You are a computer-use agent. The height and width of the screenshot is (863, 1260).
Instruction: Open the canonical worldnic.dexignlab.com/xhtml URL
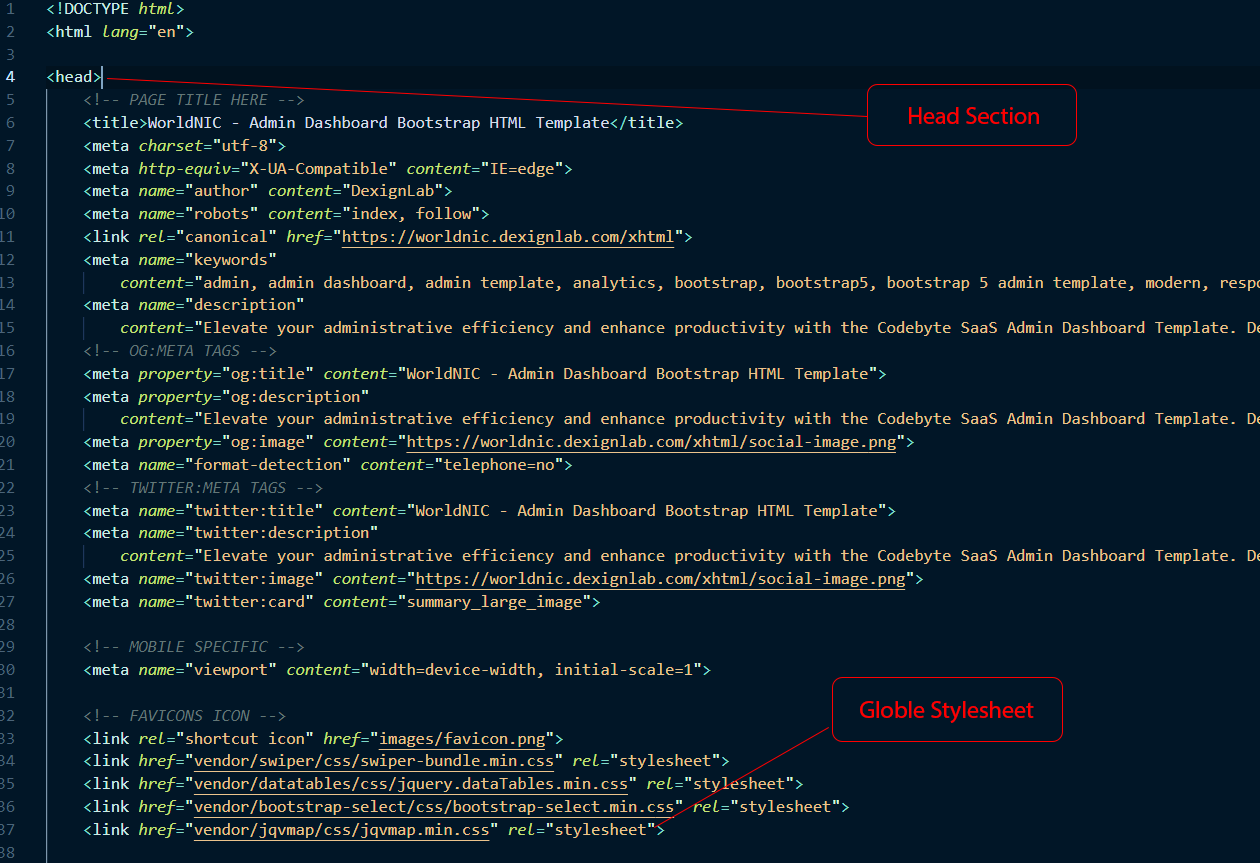[511, 237]
